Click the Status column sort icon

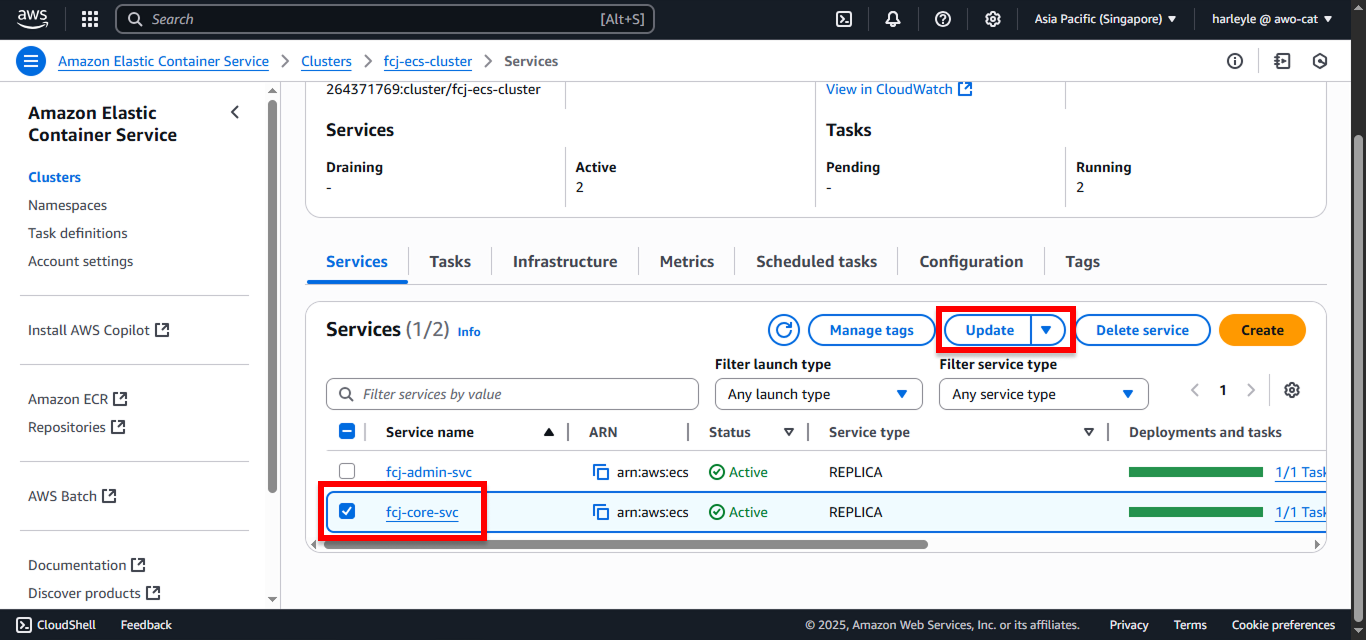[x=788, y=432]
